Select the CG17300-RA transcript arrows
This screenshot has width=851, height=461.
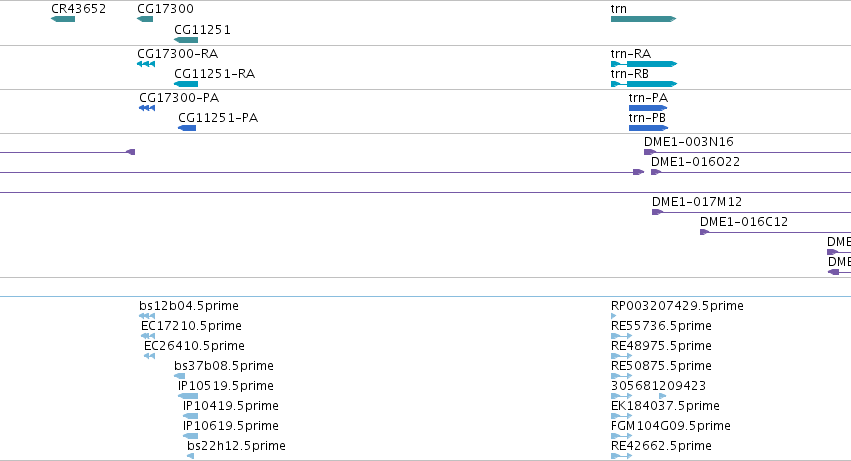(146, 64)
